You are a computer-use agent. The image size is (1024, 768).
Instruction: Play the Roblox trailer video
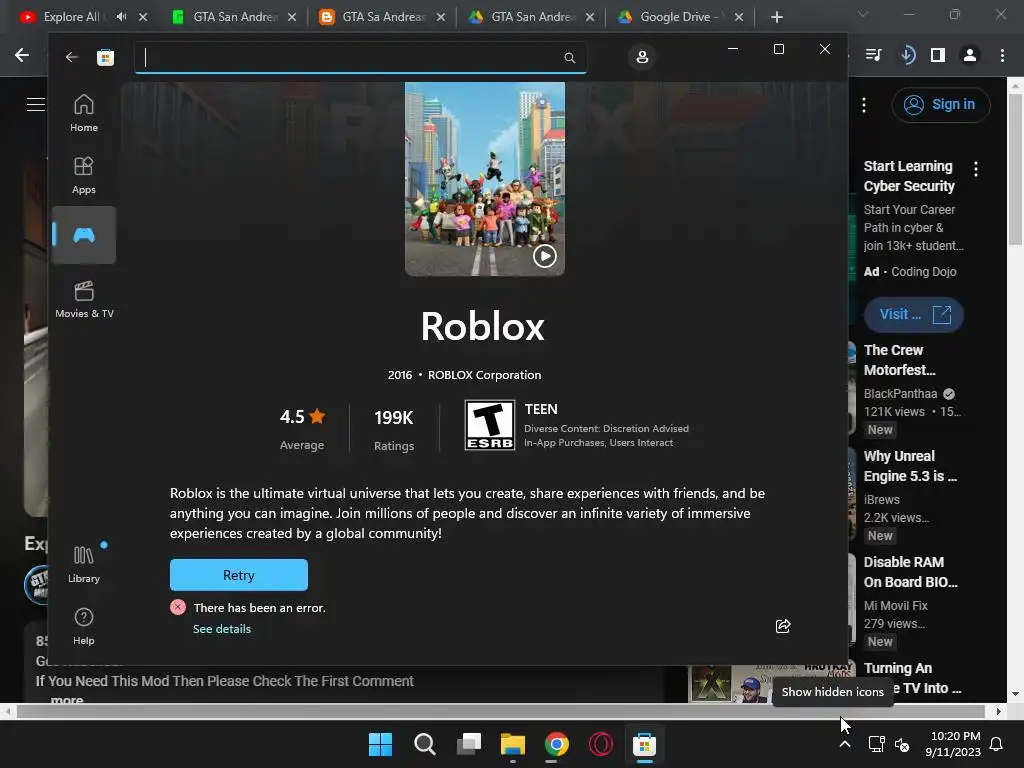pos(545,256)
